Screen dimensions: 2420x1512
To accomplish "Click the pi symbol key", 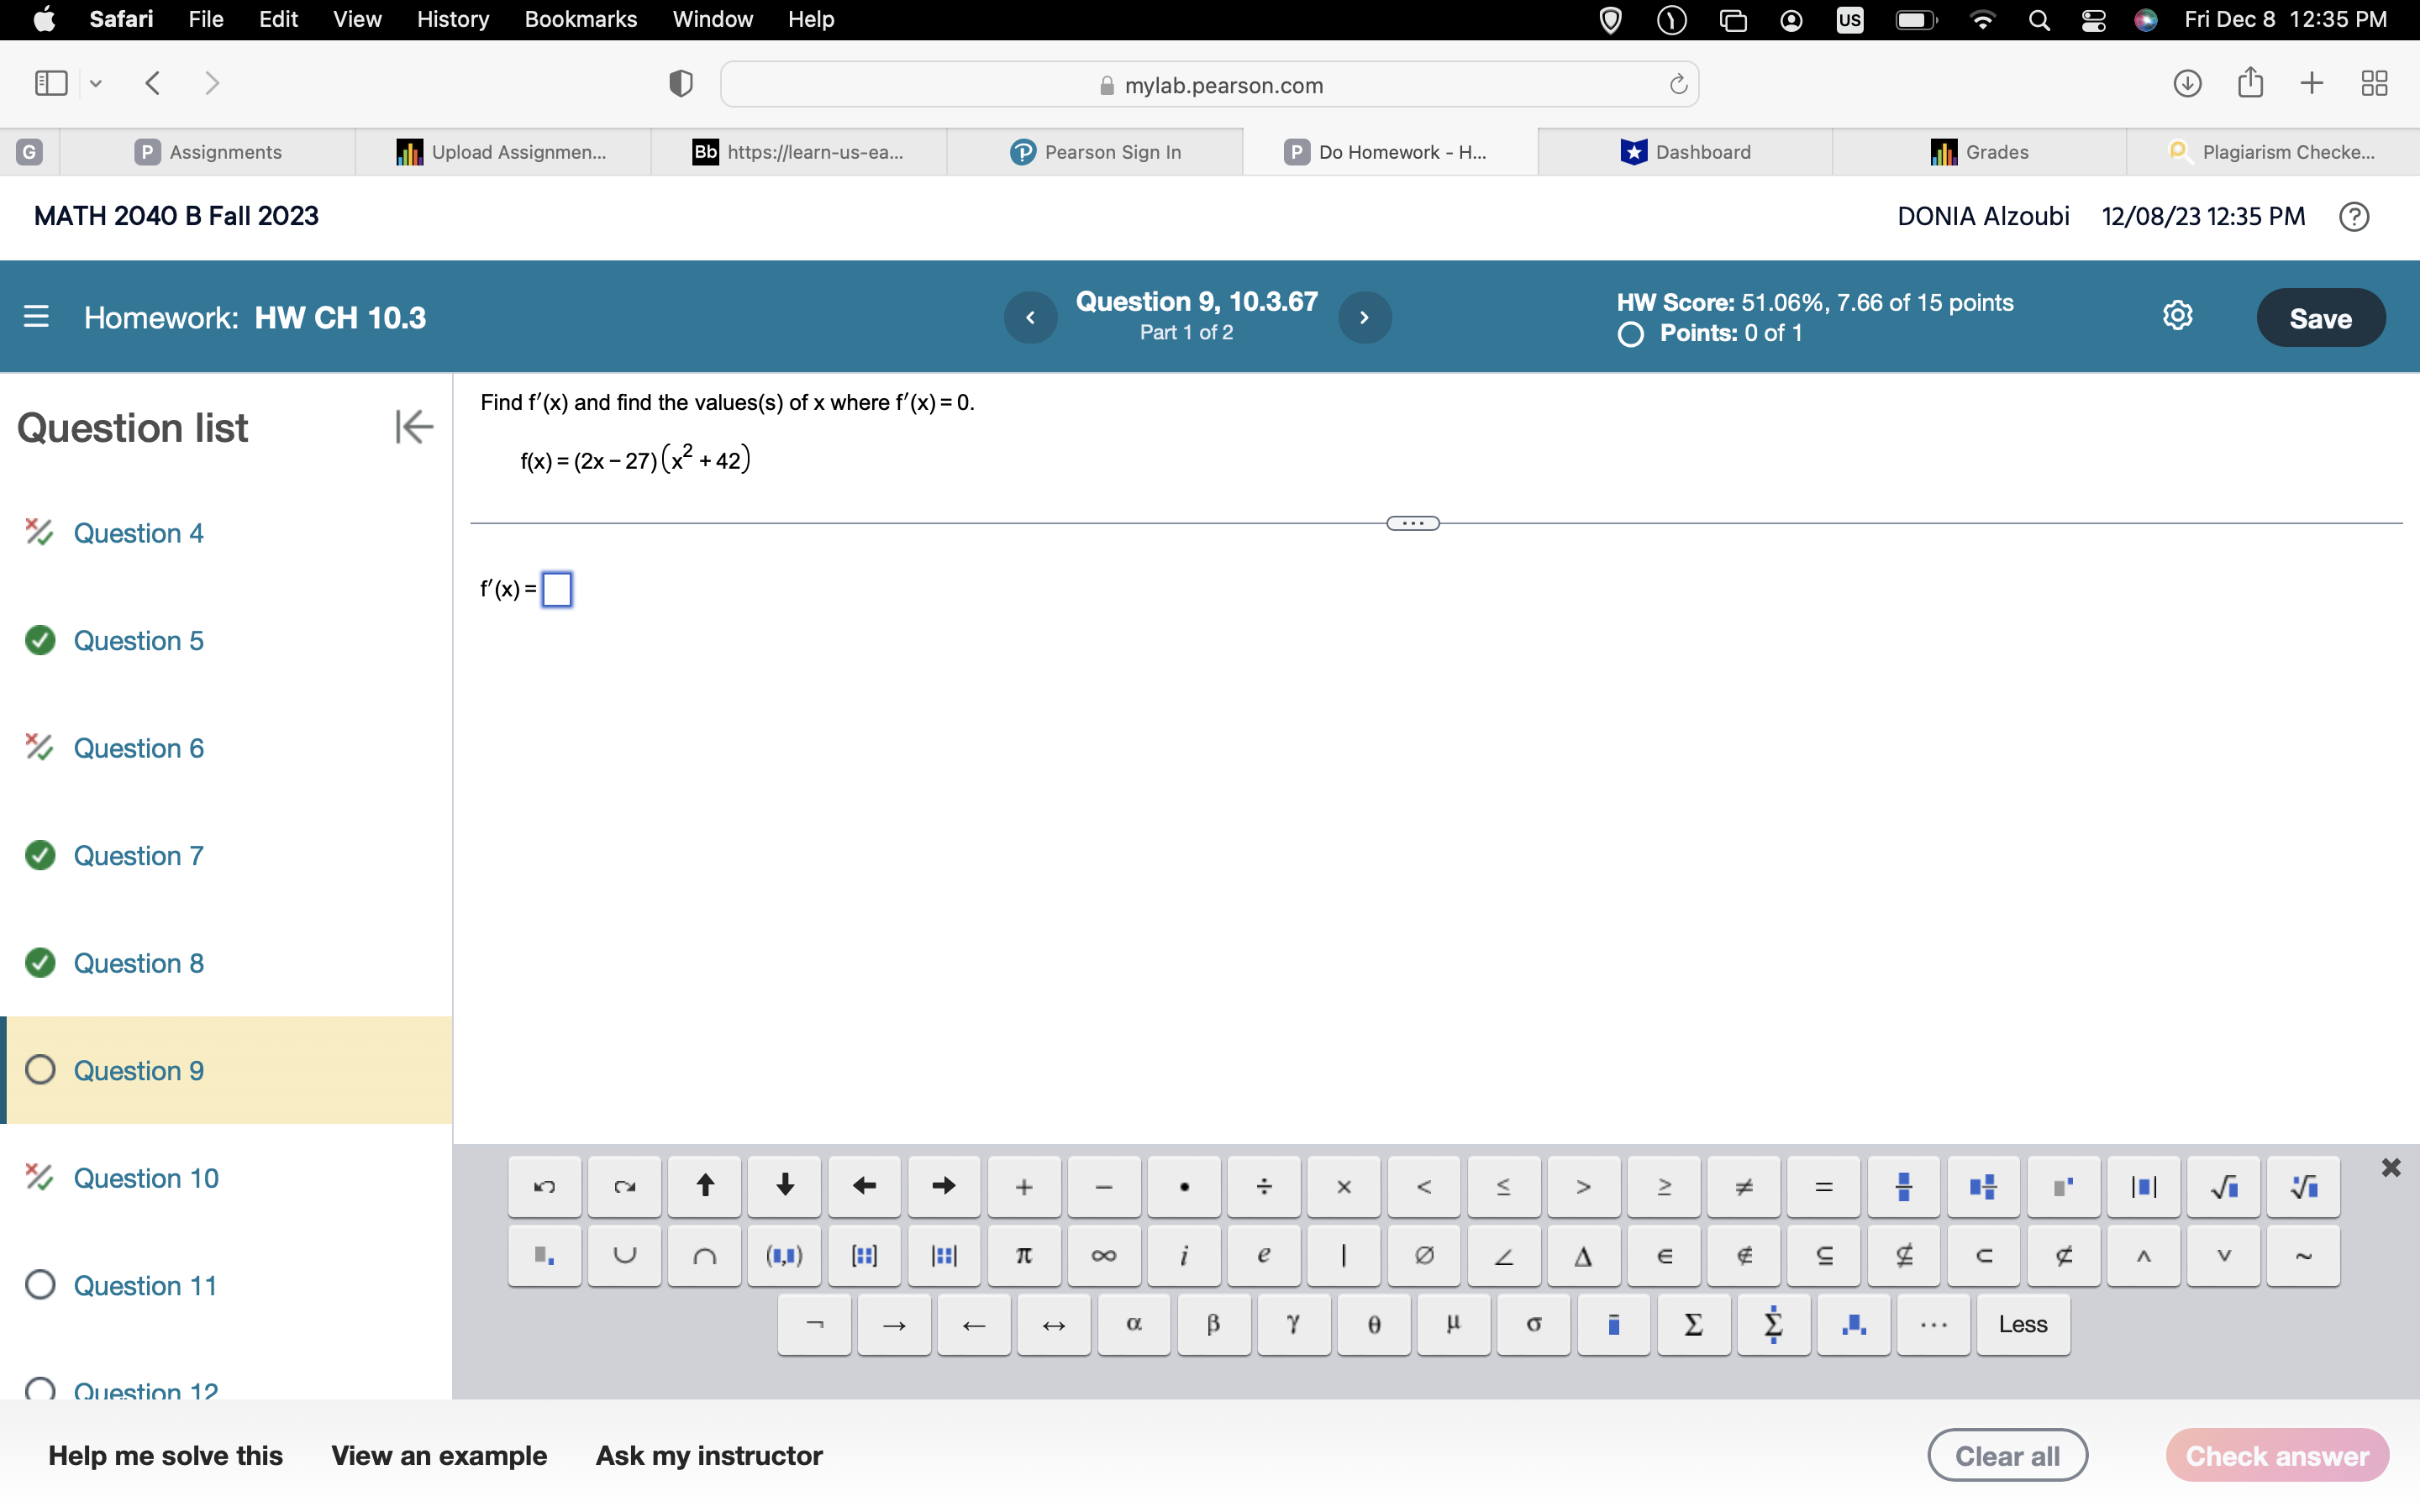I will [x=1023, y=1255].
